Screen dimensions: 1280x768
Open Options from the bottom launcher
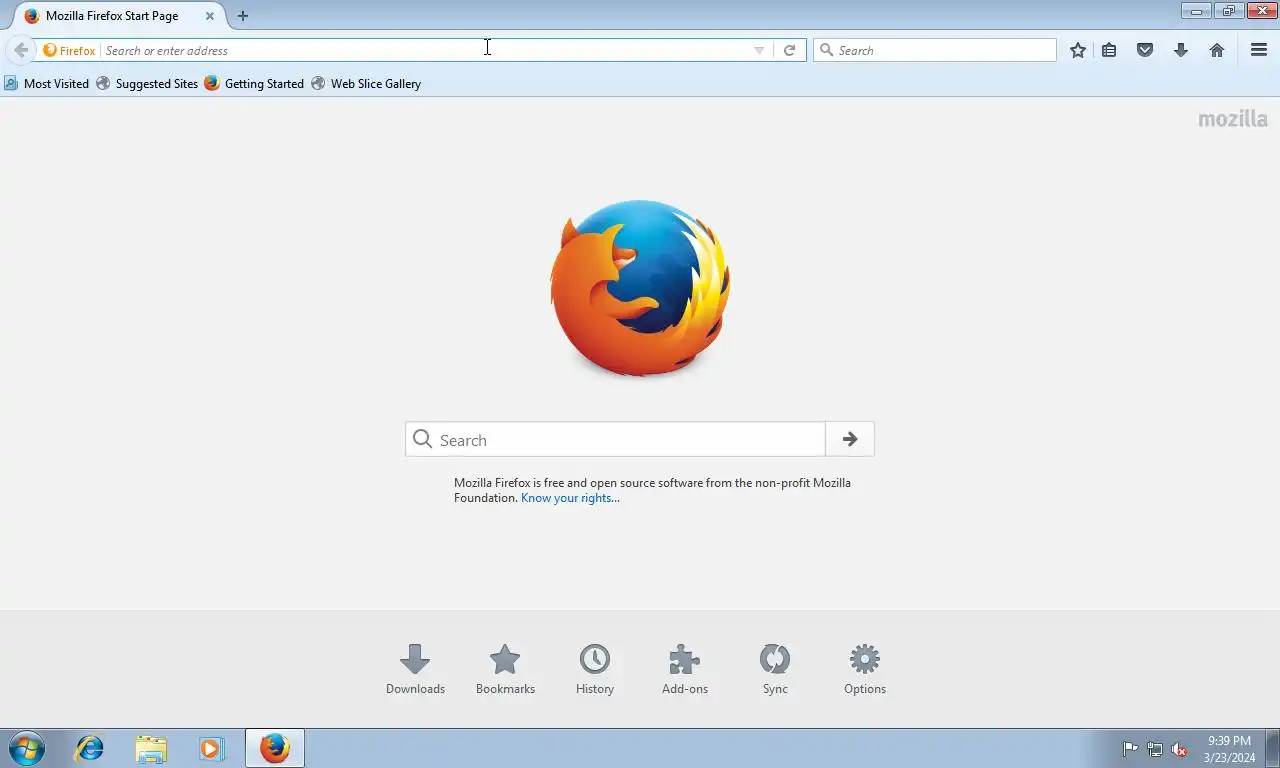865,669
